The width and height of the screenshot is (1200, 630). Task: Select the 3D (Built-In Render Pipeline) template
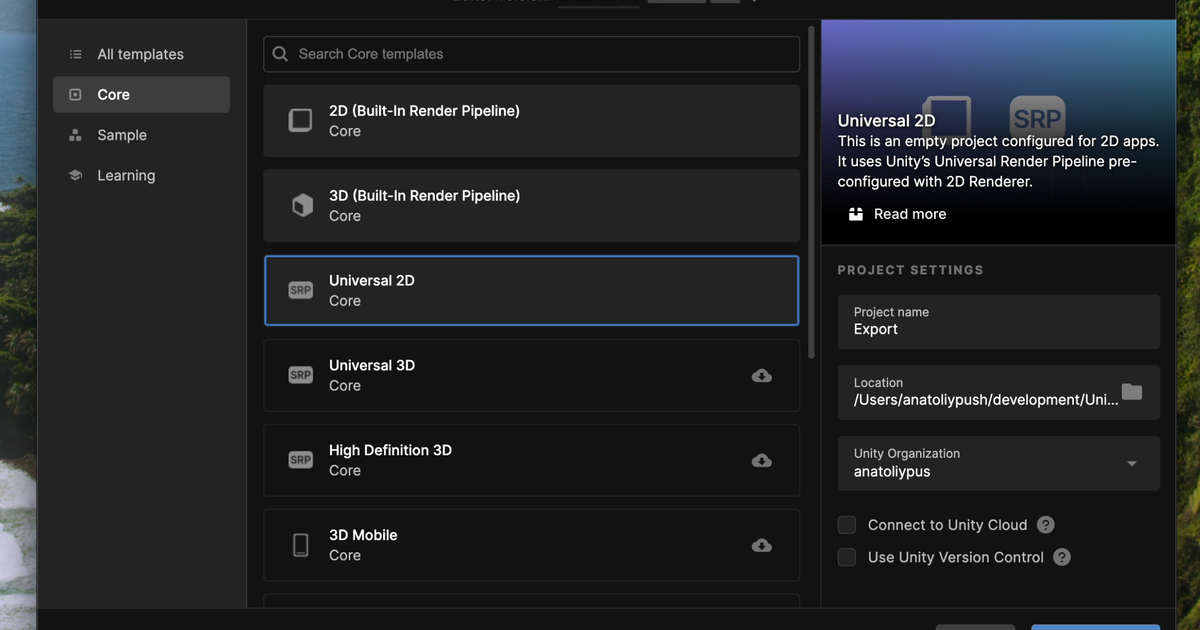(531, 206)
